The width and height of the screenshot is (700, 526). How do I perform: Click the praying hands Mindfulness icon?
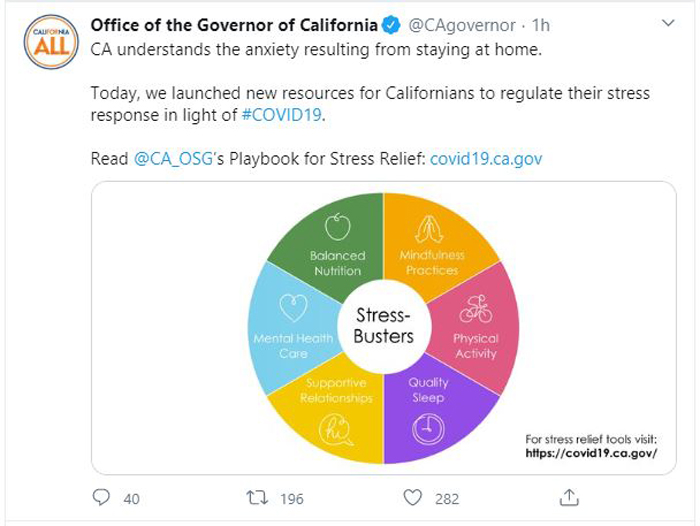tap(429, 230)
